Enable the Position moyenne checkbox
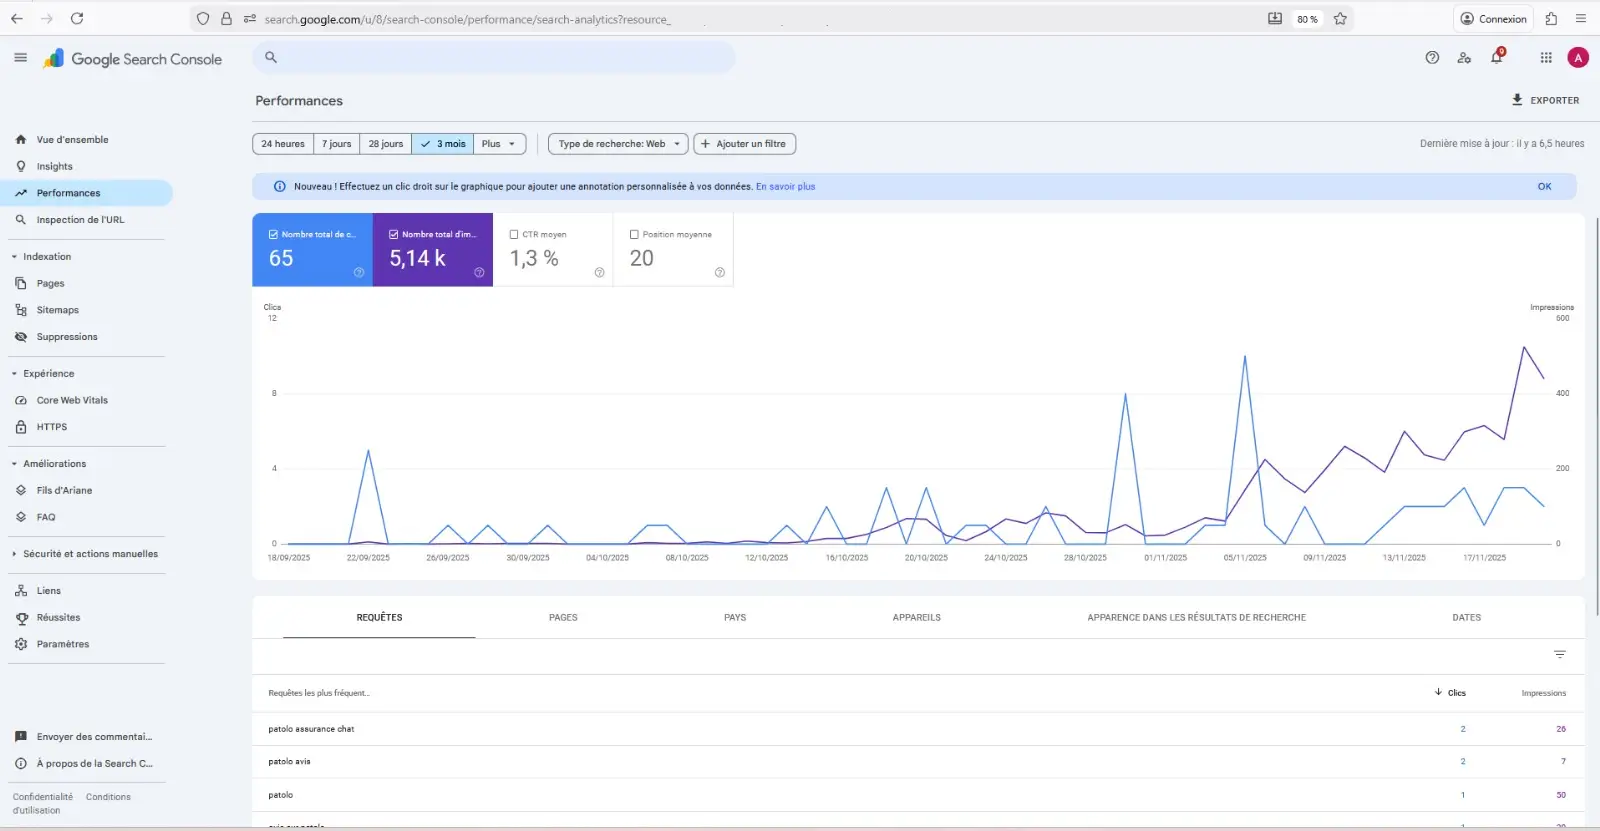This screenshot has width=1600, height=831. [634, 235]
